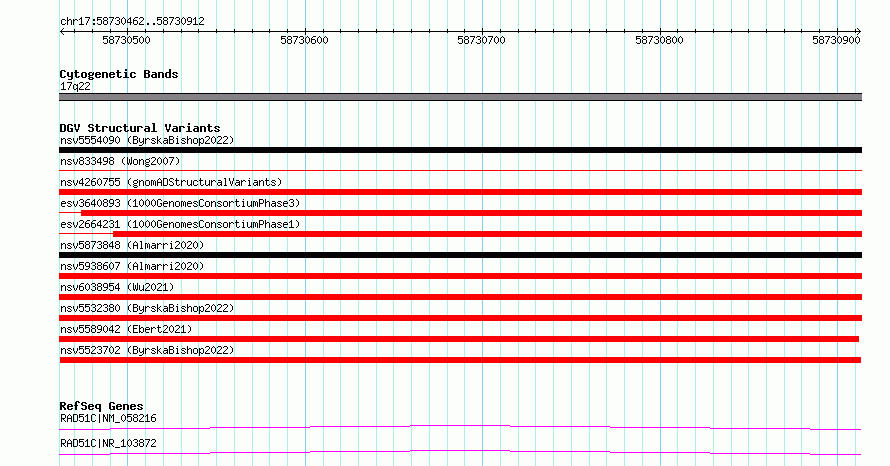890x466 pixels.
Task: Click the red bar for nsv5532380
Action: [x=460, y=318]
